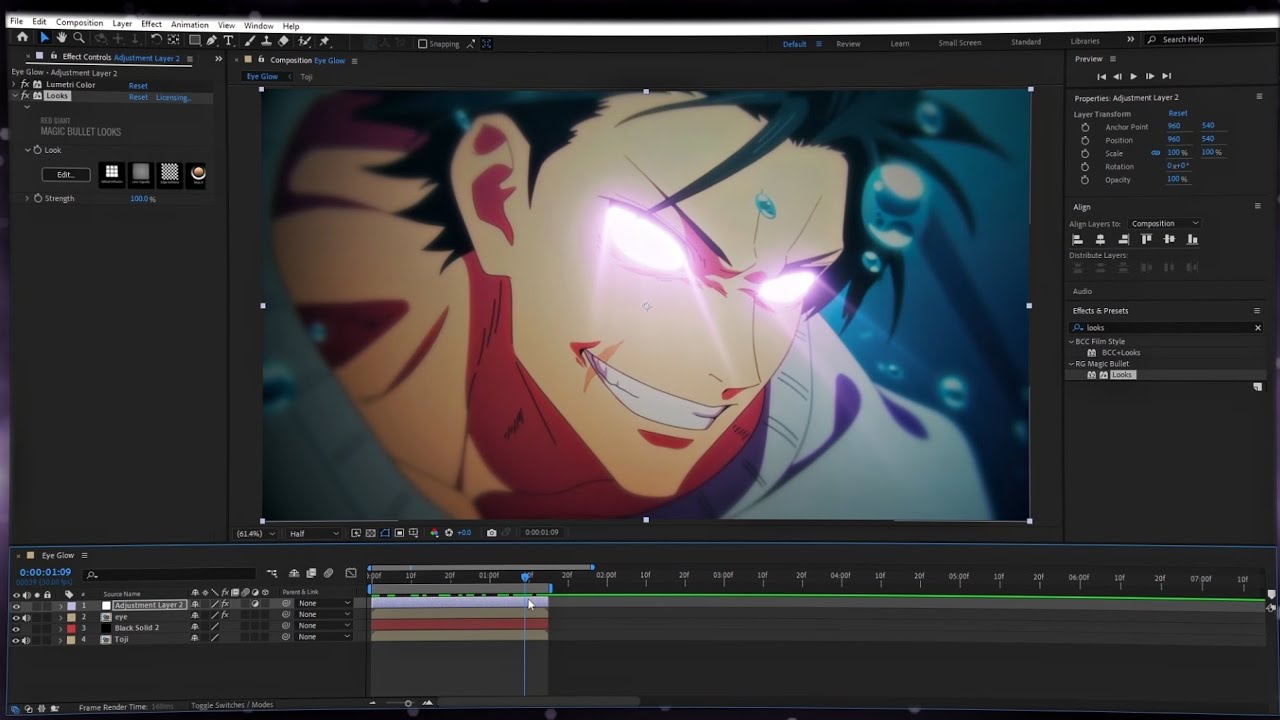1280x720 pixels.
Task: Select the Rectangle shape tool
Action: pyautogui.click(x=195, y=41)
